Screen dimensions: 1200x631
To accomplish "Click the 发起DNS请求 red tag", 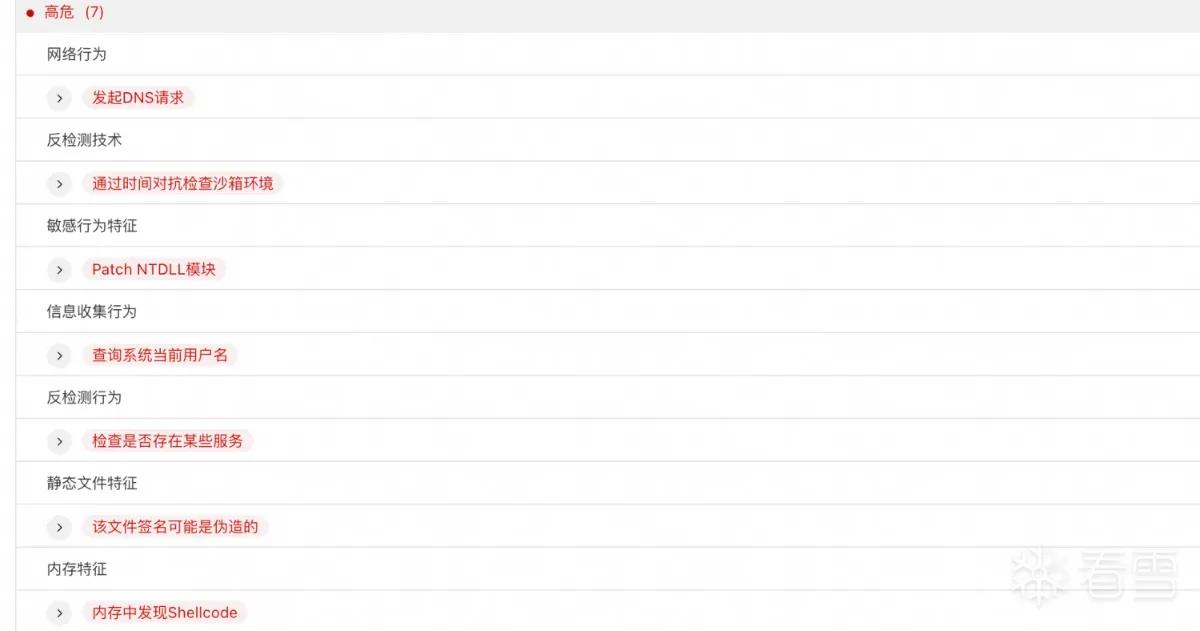I will click(138, 98).
